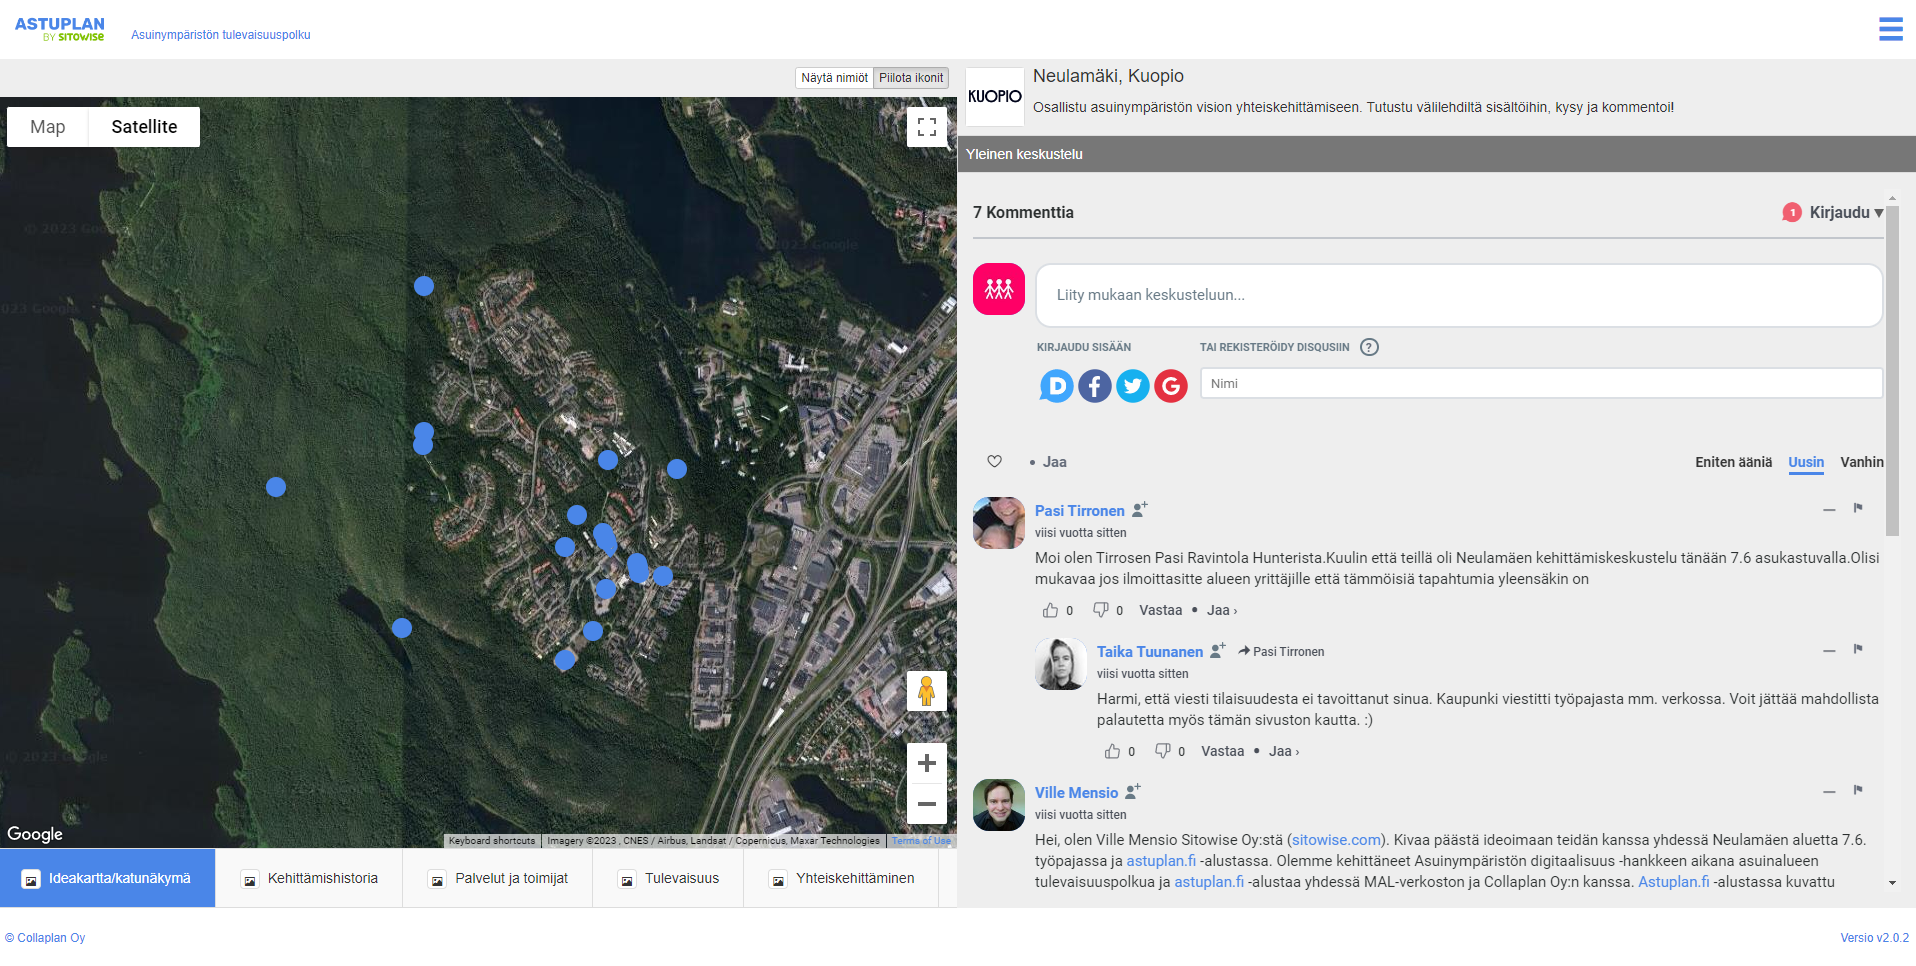Collapse Ville Mensio's comment
This screenshot has height=966, width=1916.
pyautogui.click(x=1829, y=792)
